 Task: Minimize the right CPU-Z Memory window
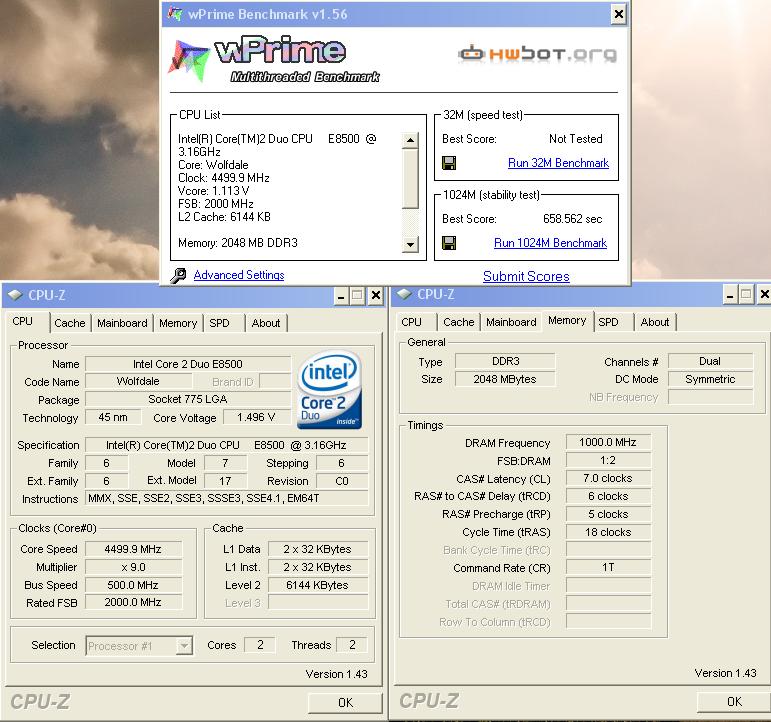coord(730,295)
